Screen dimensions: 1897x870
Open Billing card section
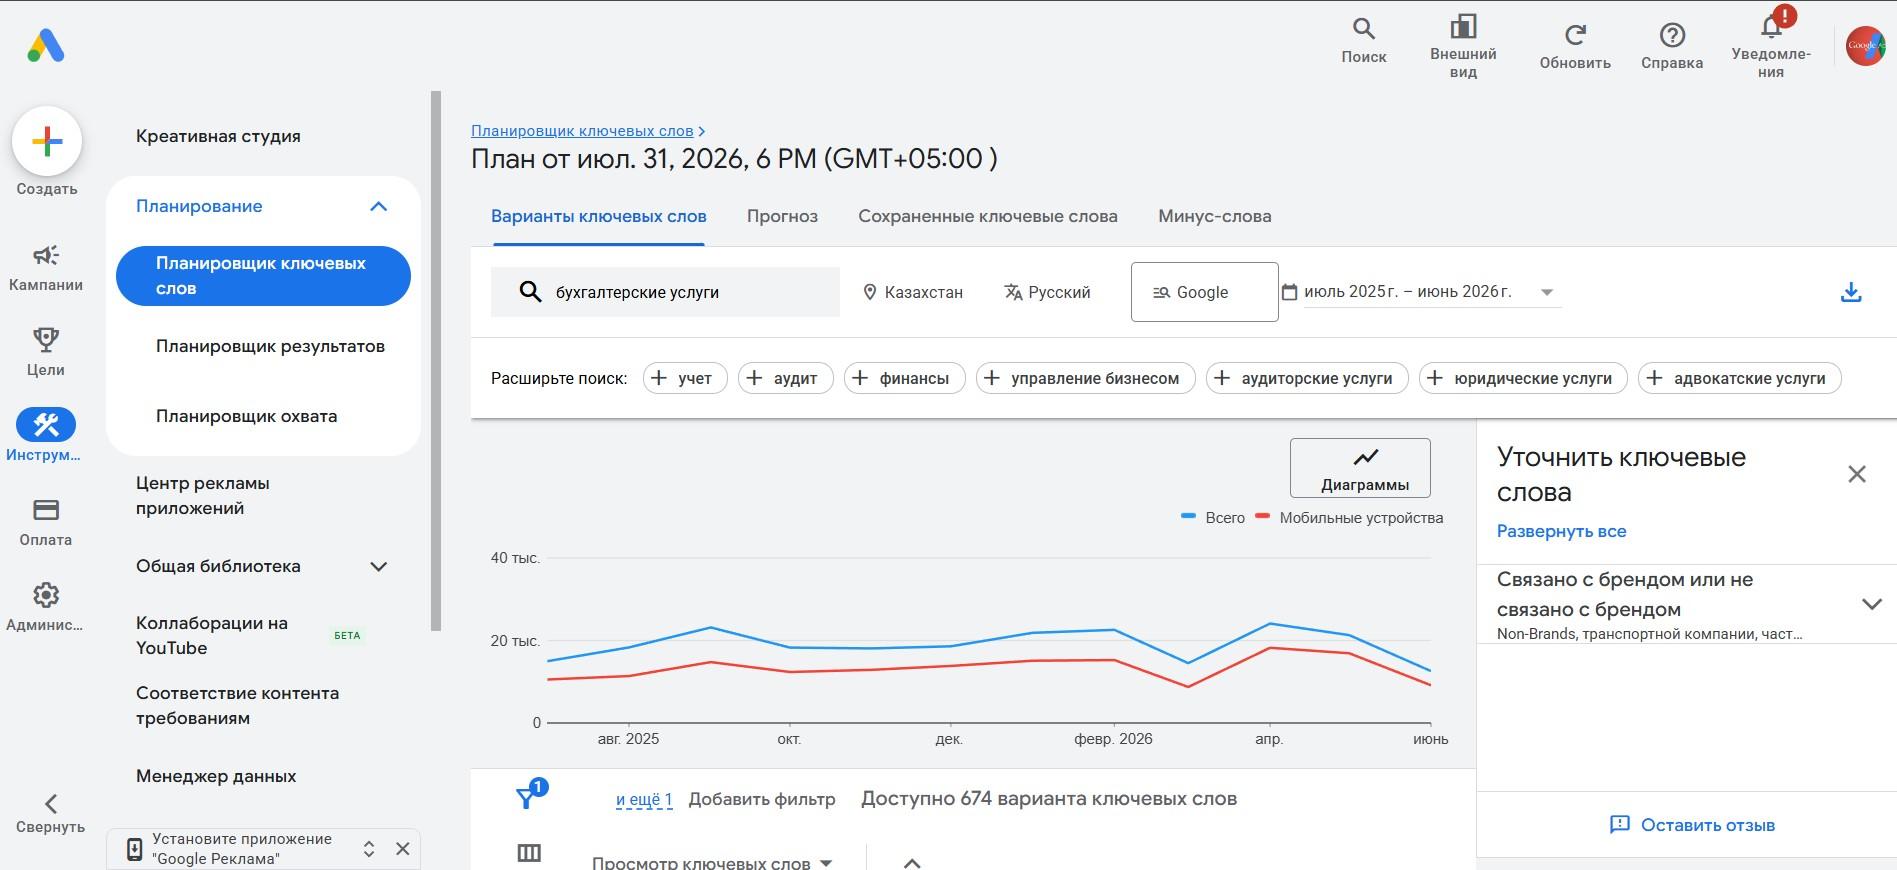(46, 523)
